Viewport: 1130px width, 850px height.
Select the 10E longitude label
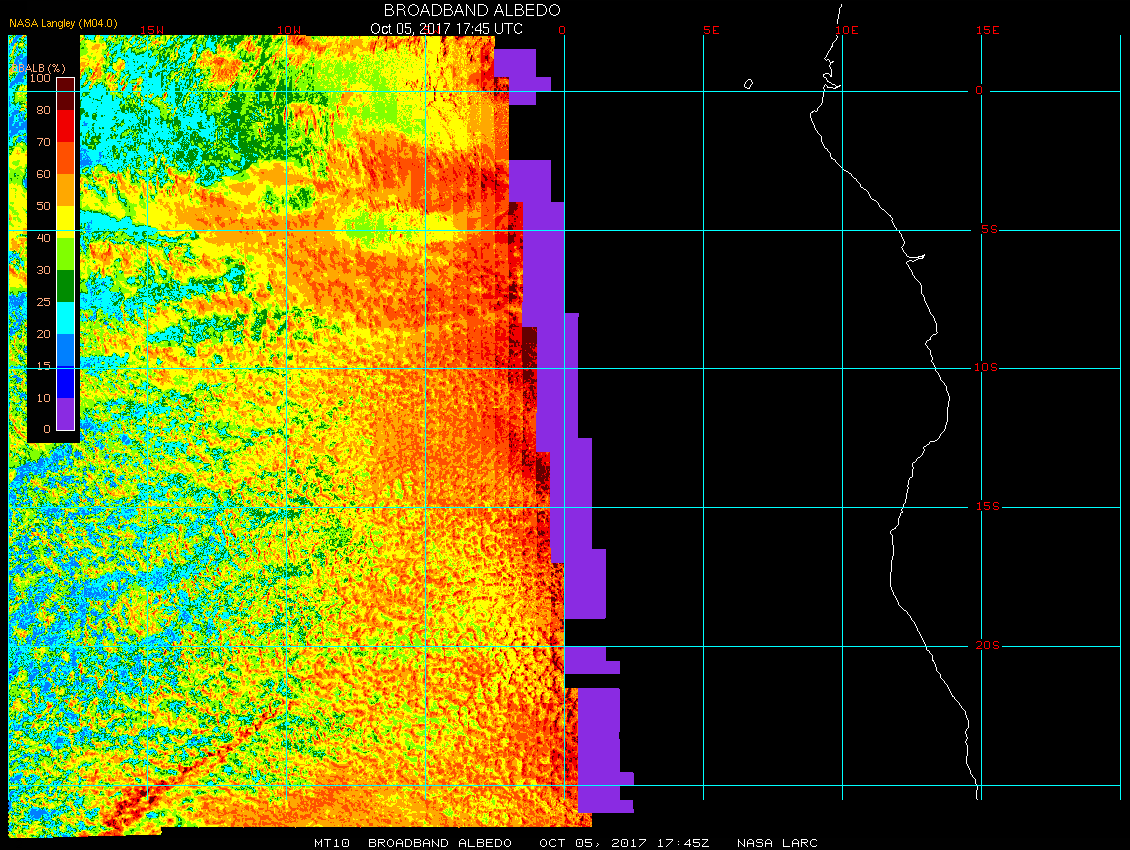tap(847, 30)
